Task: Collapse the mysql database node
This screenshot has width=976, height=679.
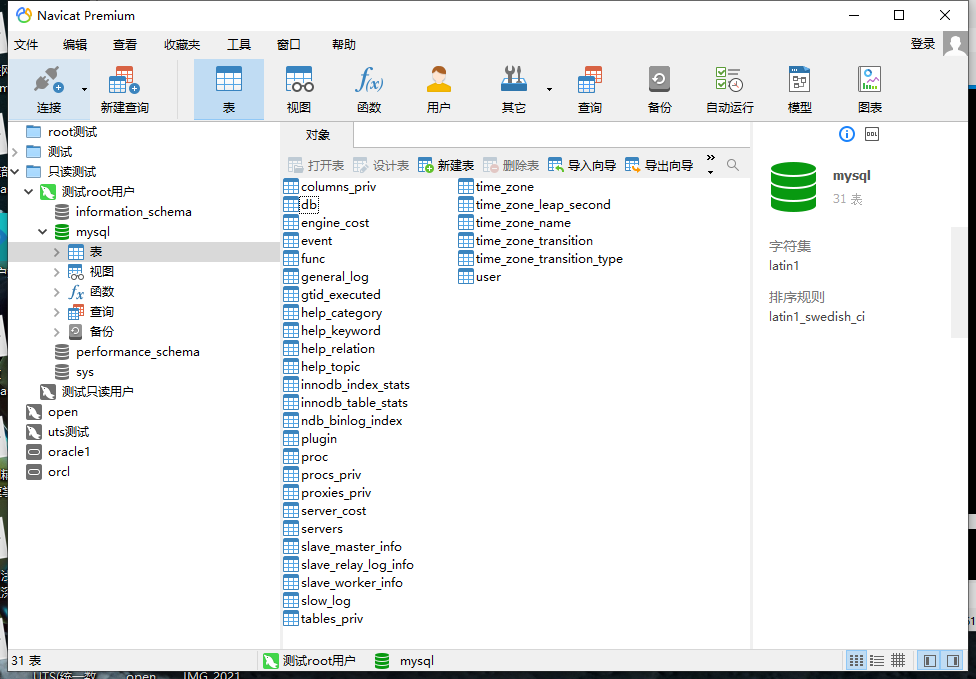Action: tap(42, 232)
